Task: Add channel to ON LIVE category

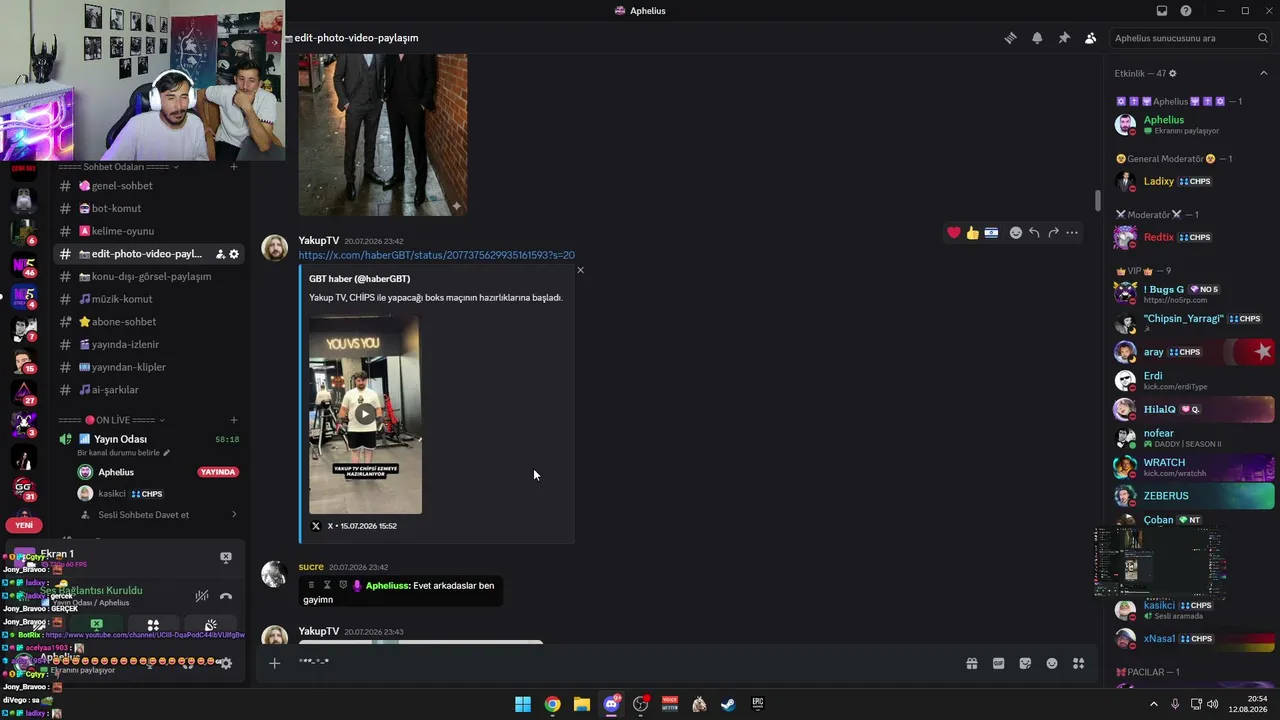Action: coord(234,420)
